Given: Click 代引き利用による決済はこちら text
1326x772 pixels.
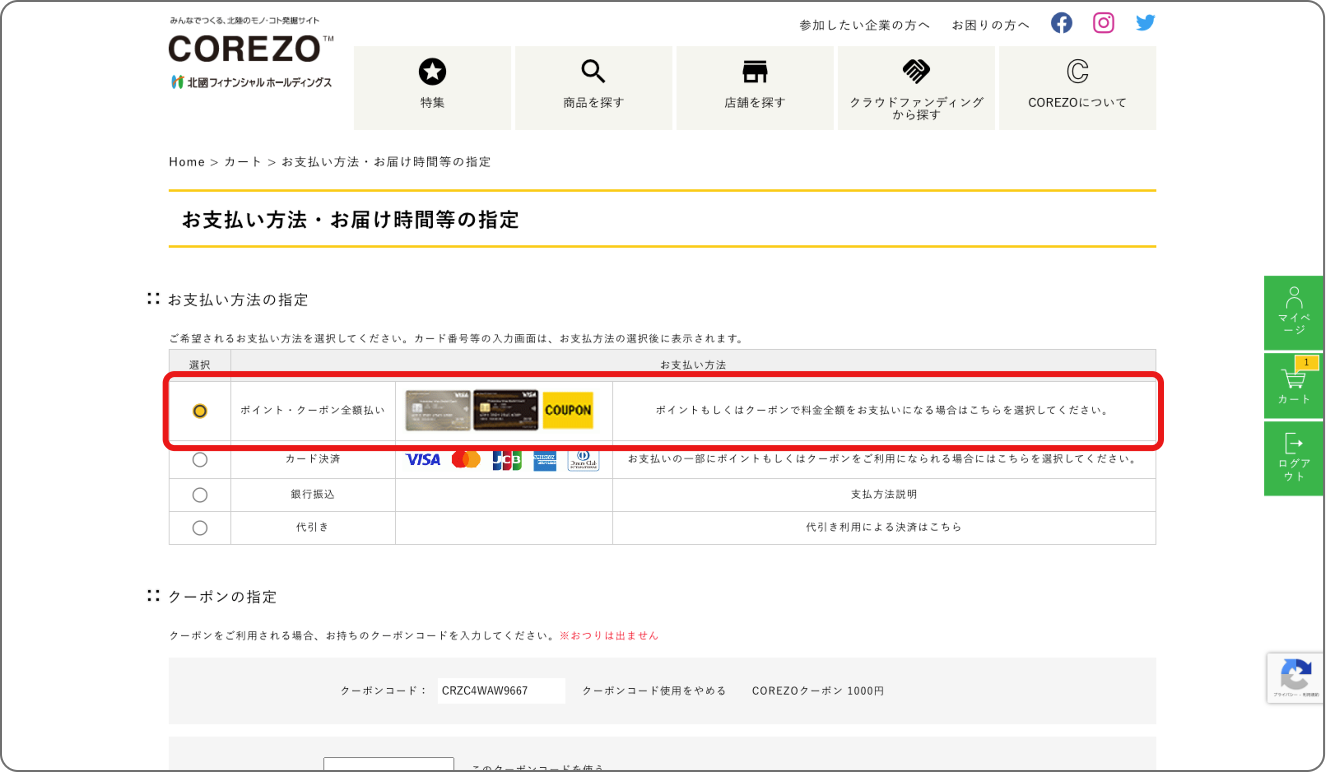Looking at the screenshot, I should pyautogui.click(x=884, y=527).
